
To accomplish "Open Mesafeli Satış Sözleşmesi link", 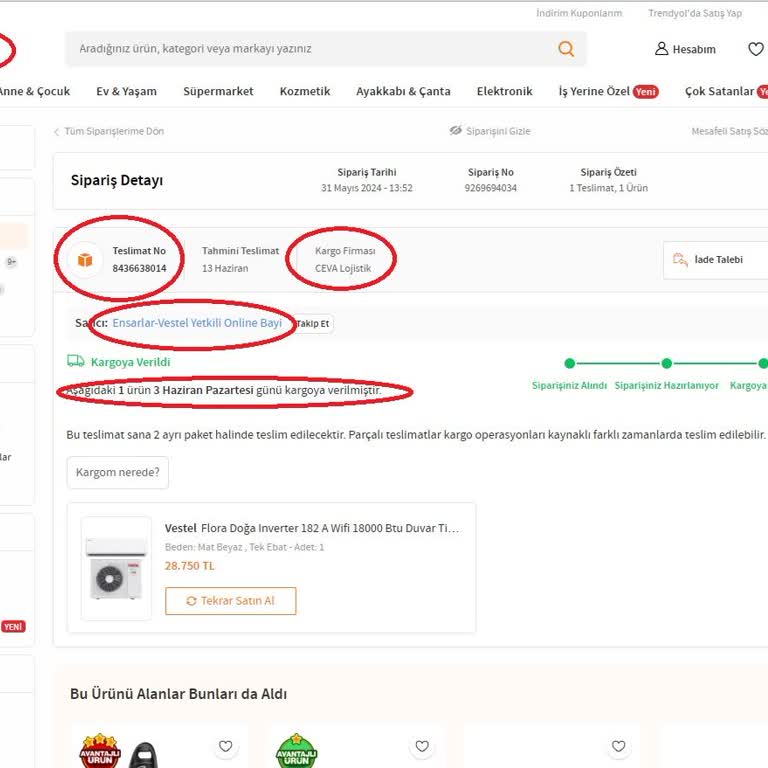I will coord(729,131).
